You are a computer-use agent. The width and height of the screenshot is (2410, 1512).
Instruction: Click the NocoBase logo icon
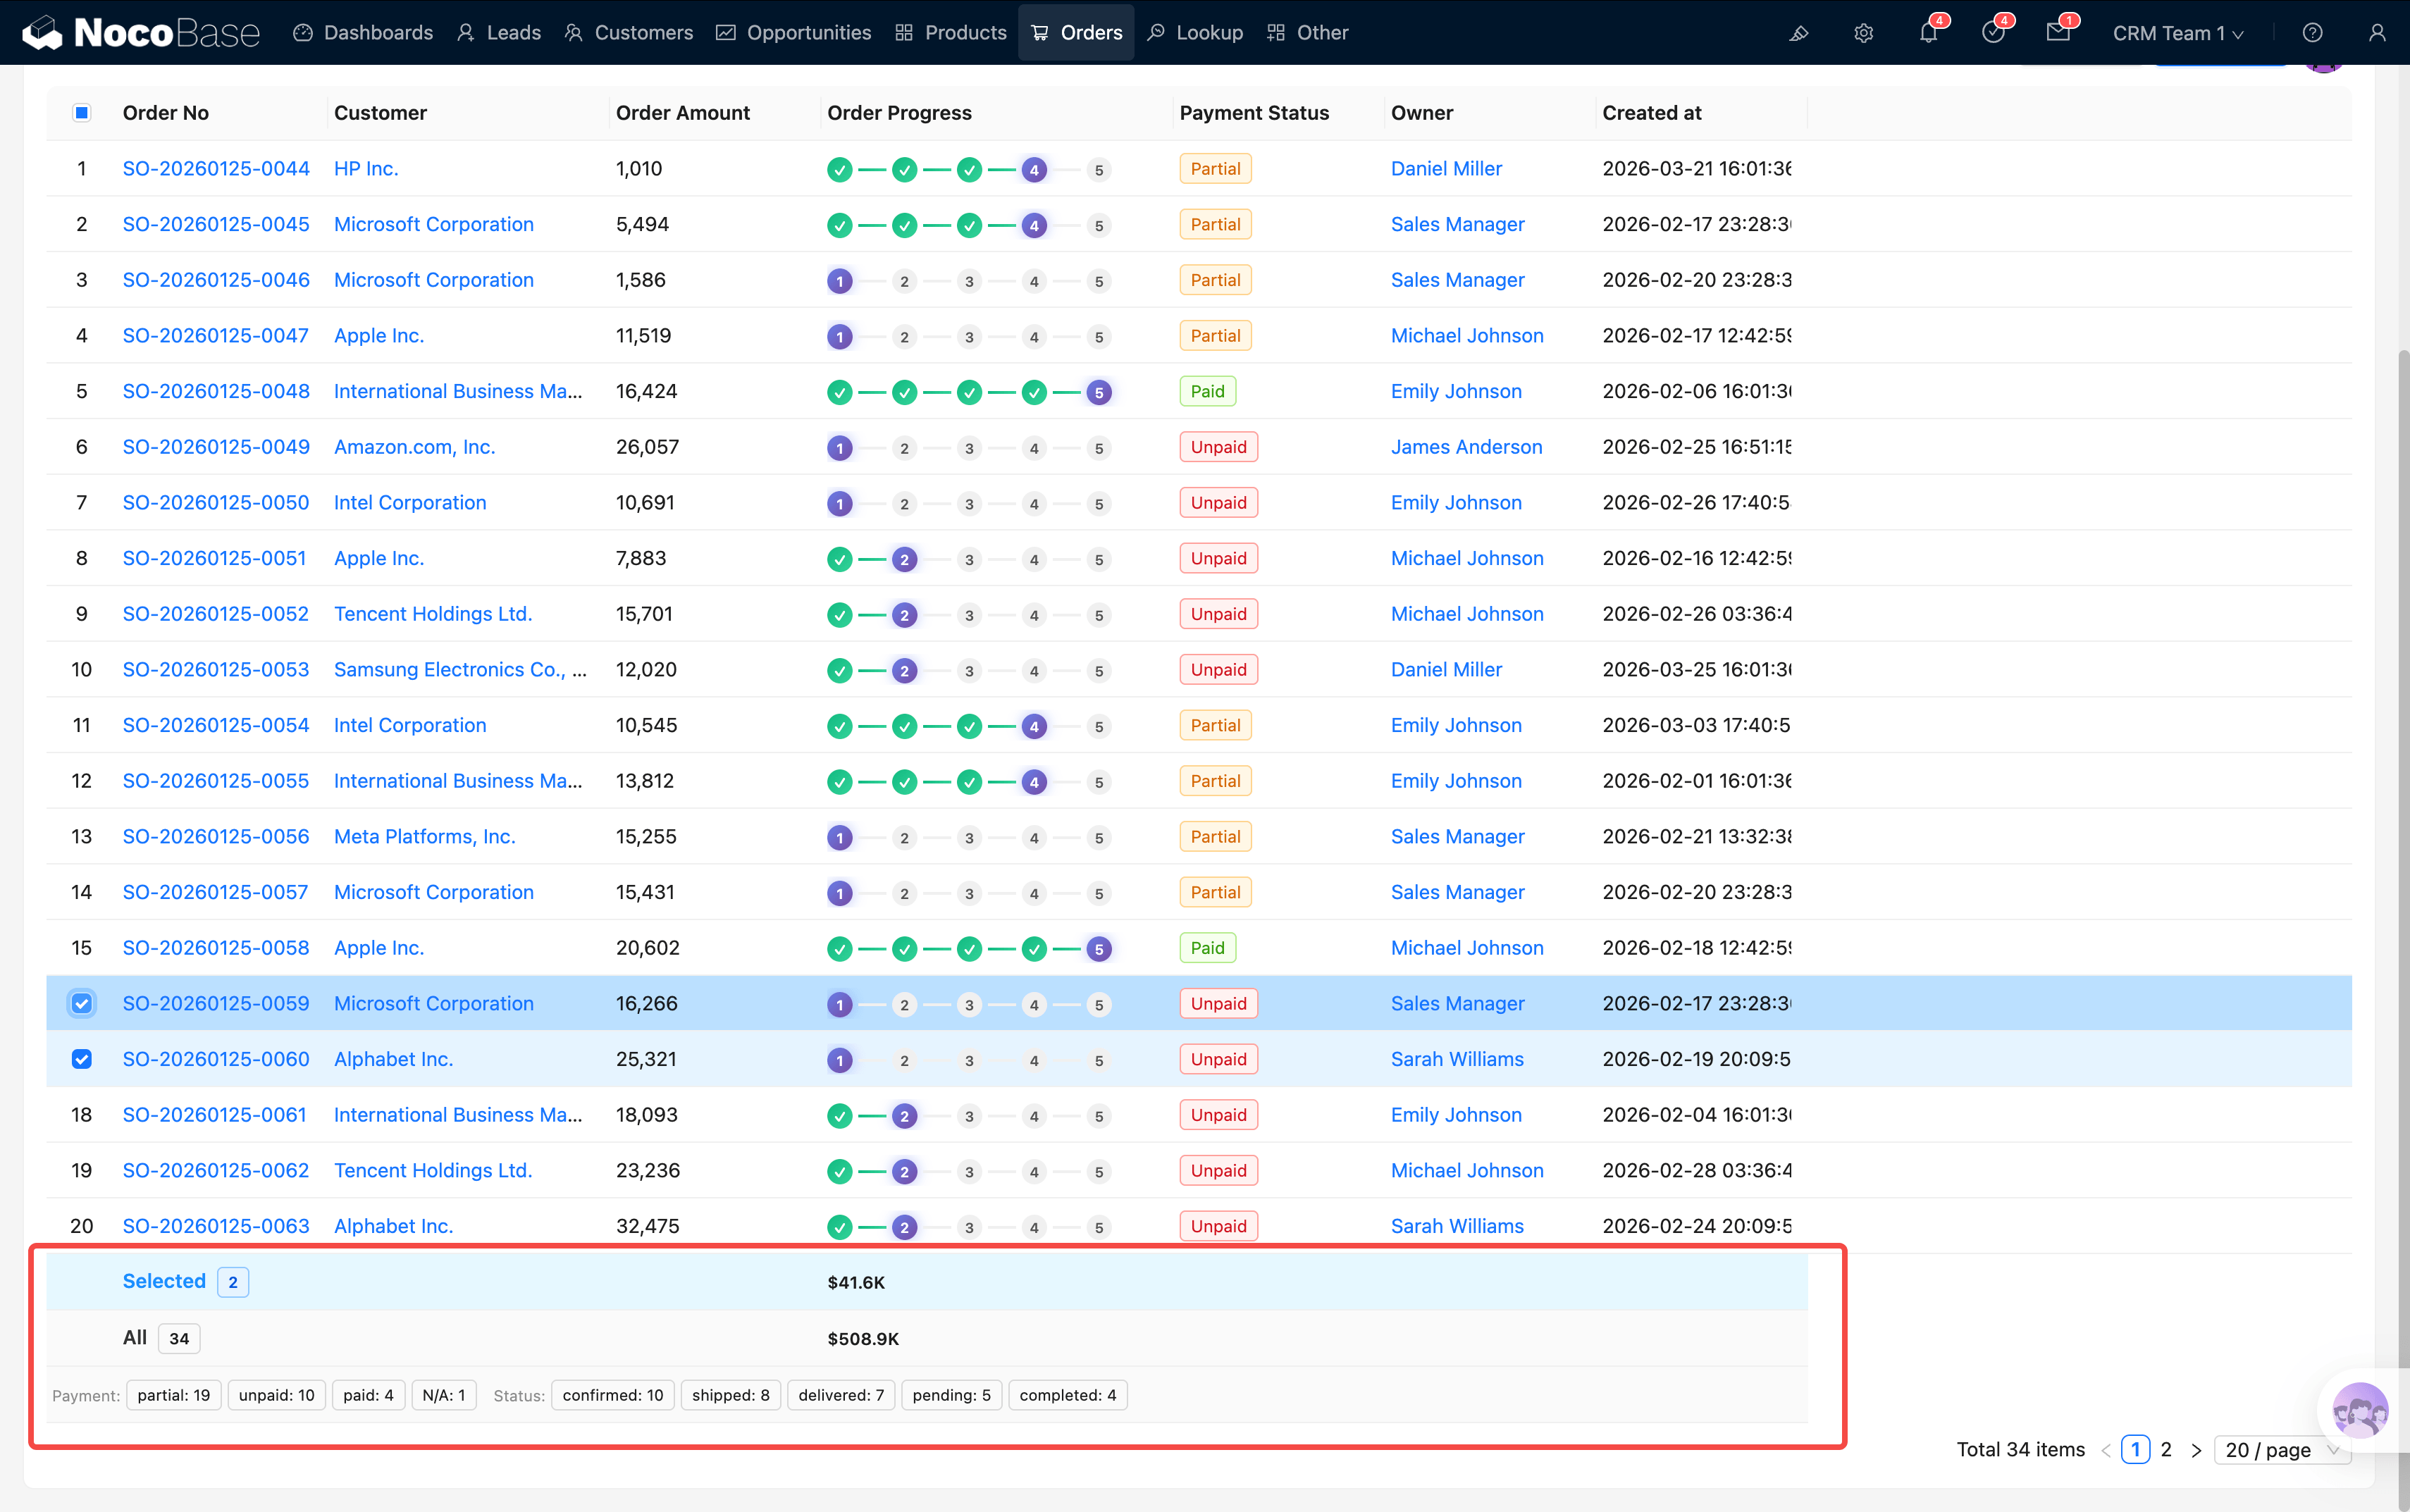(x=42, y=33)
